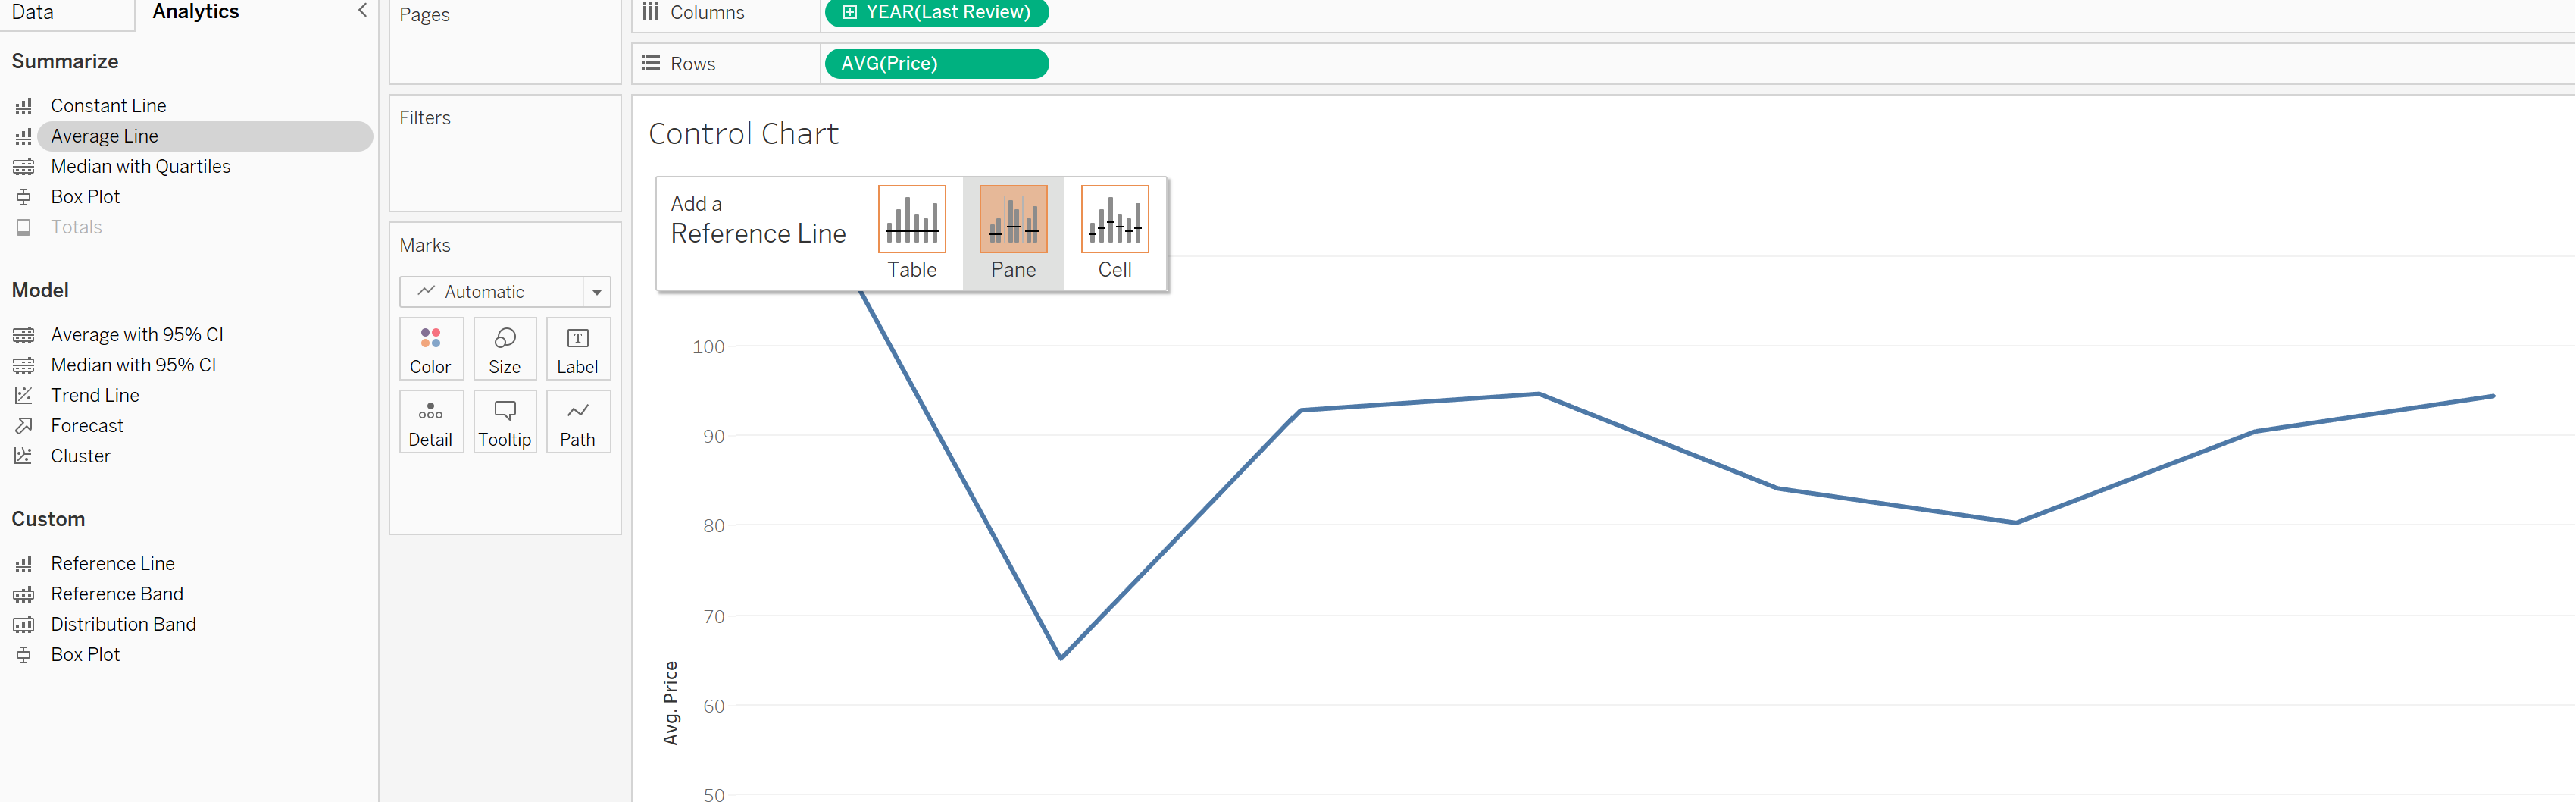
Task: Click the Avg. Price axis label
Action: pos(670,703)
